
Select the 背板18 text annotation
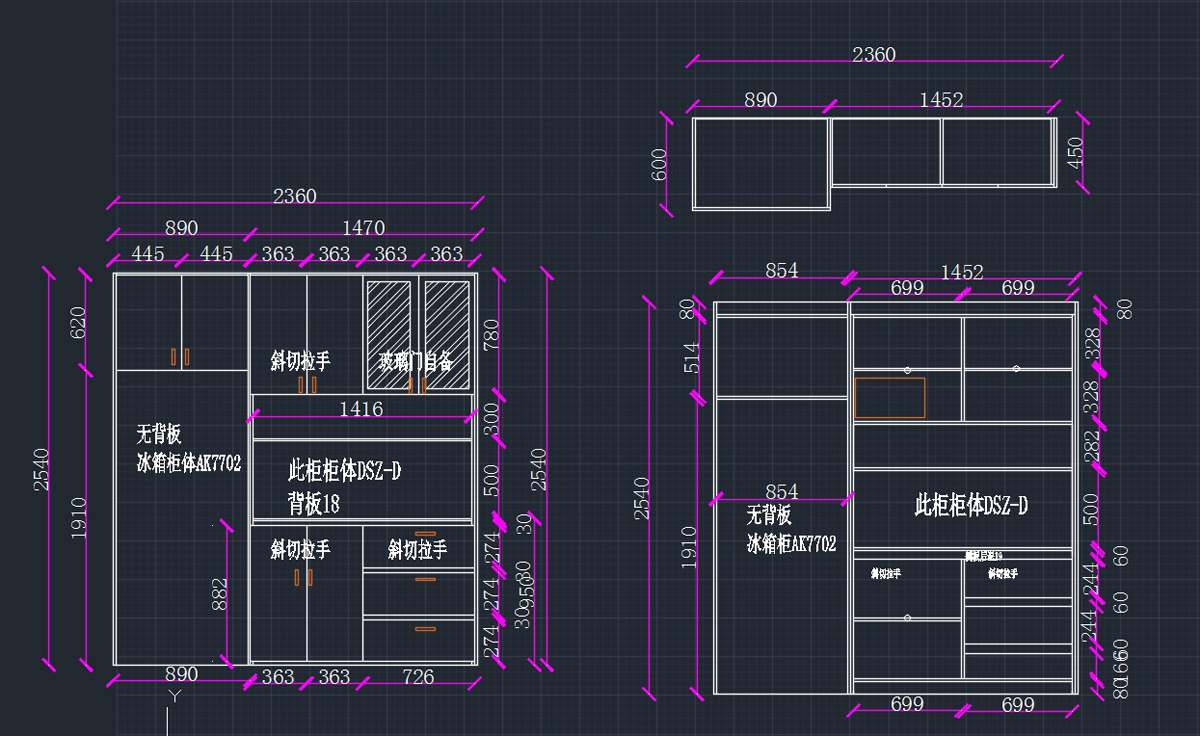pyautogui.click(x=314, y=503)
